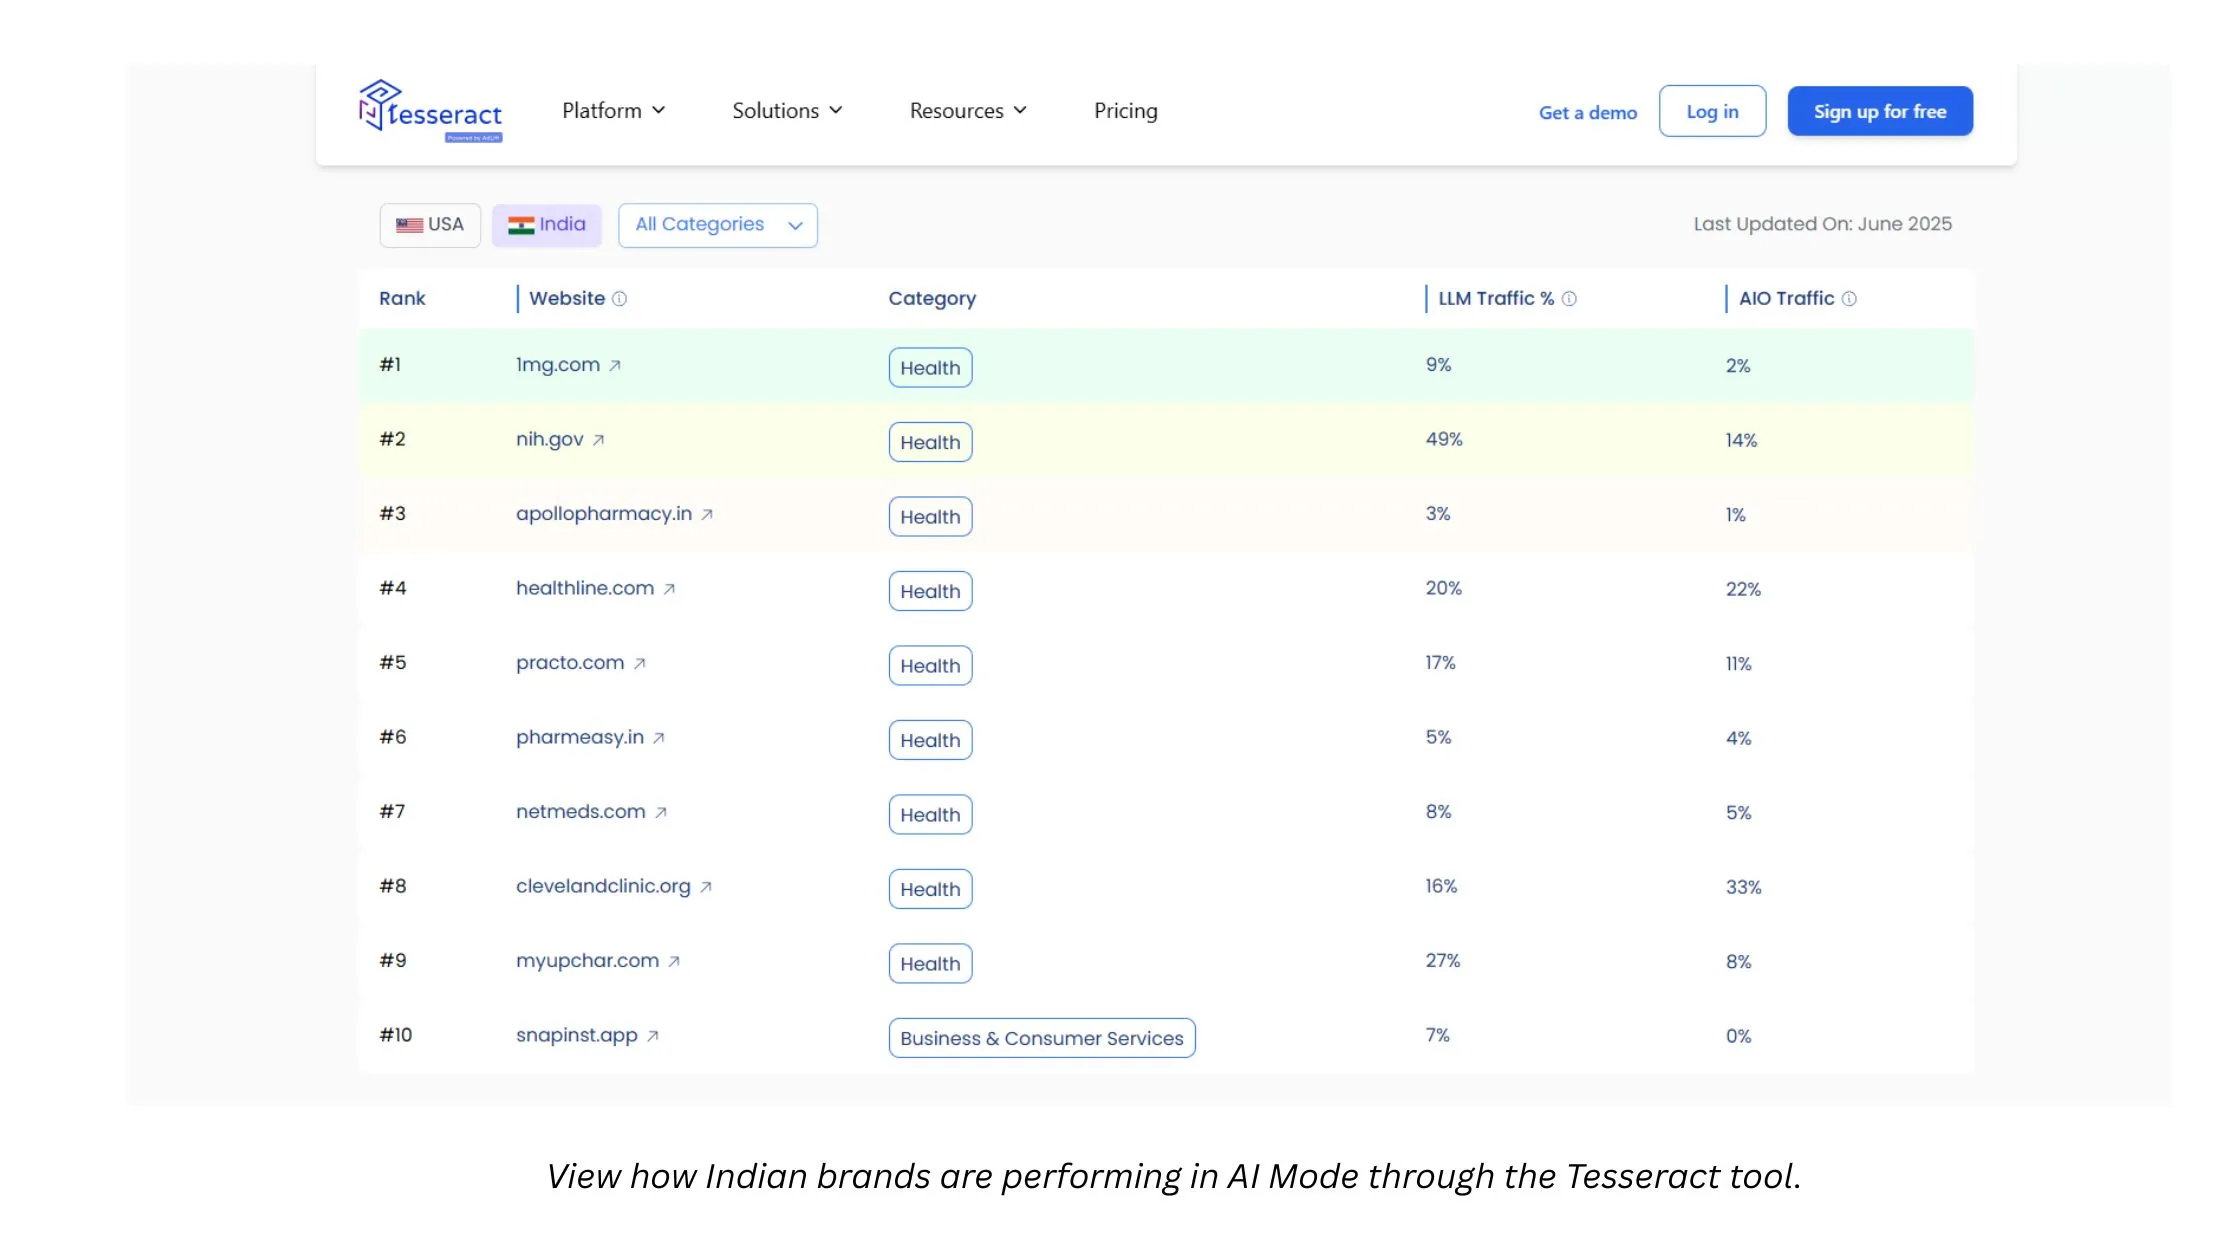The width and height of the screenshot is (2240, 1260).
Task: Click the Tesseract logo
Action: point(430,111)
